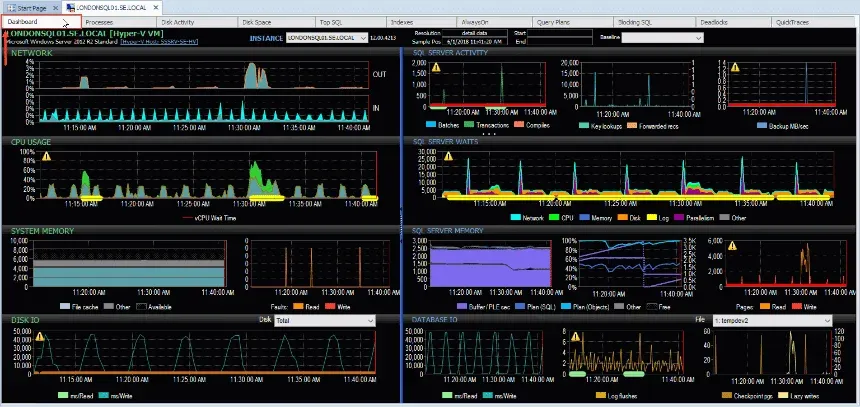The image size is (860, 407).
Task: Open the QuickTraces tab
Action: [x=814, y=22]
